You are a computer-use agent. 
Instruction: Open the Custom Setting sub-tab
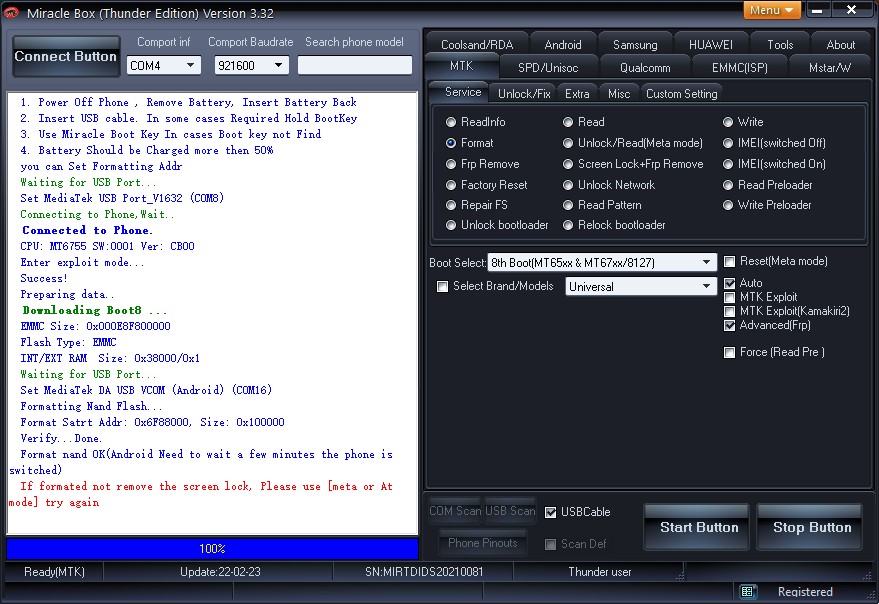(681, 94)
